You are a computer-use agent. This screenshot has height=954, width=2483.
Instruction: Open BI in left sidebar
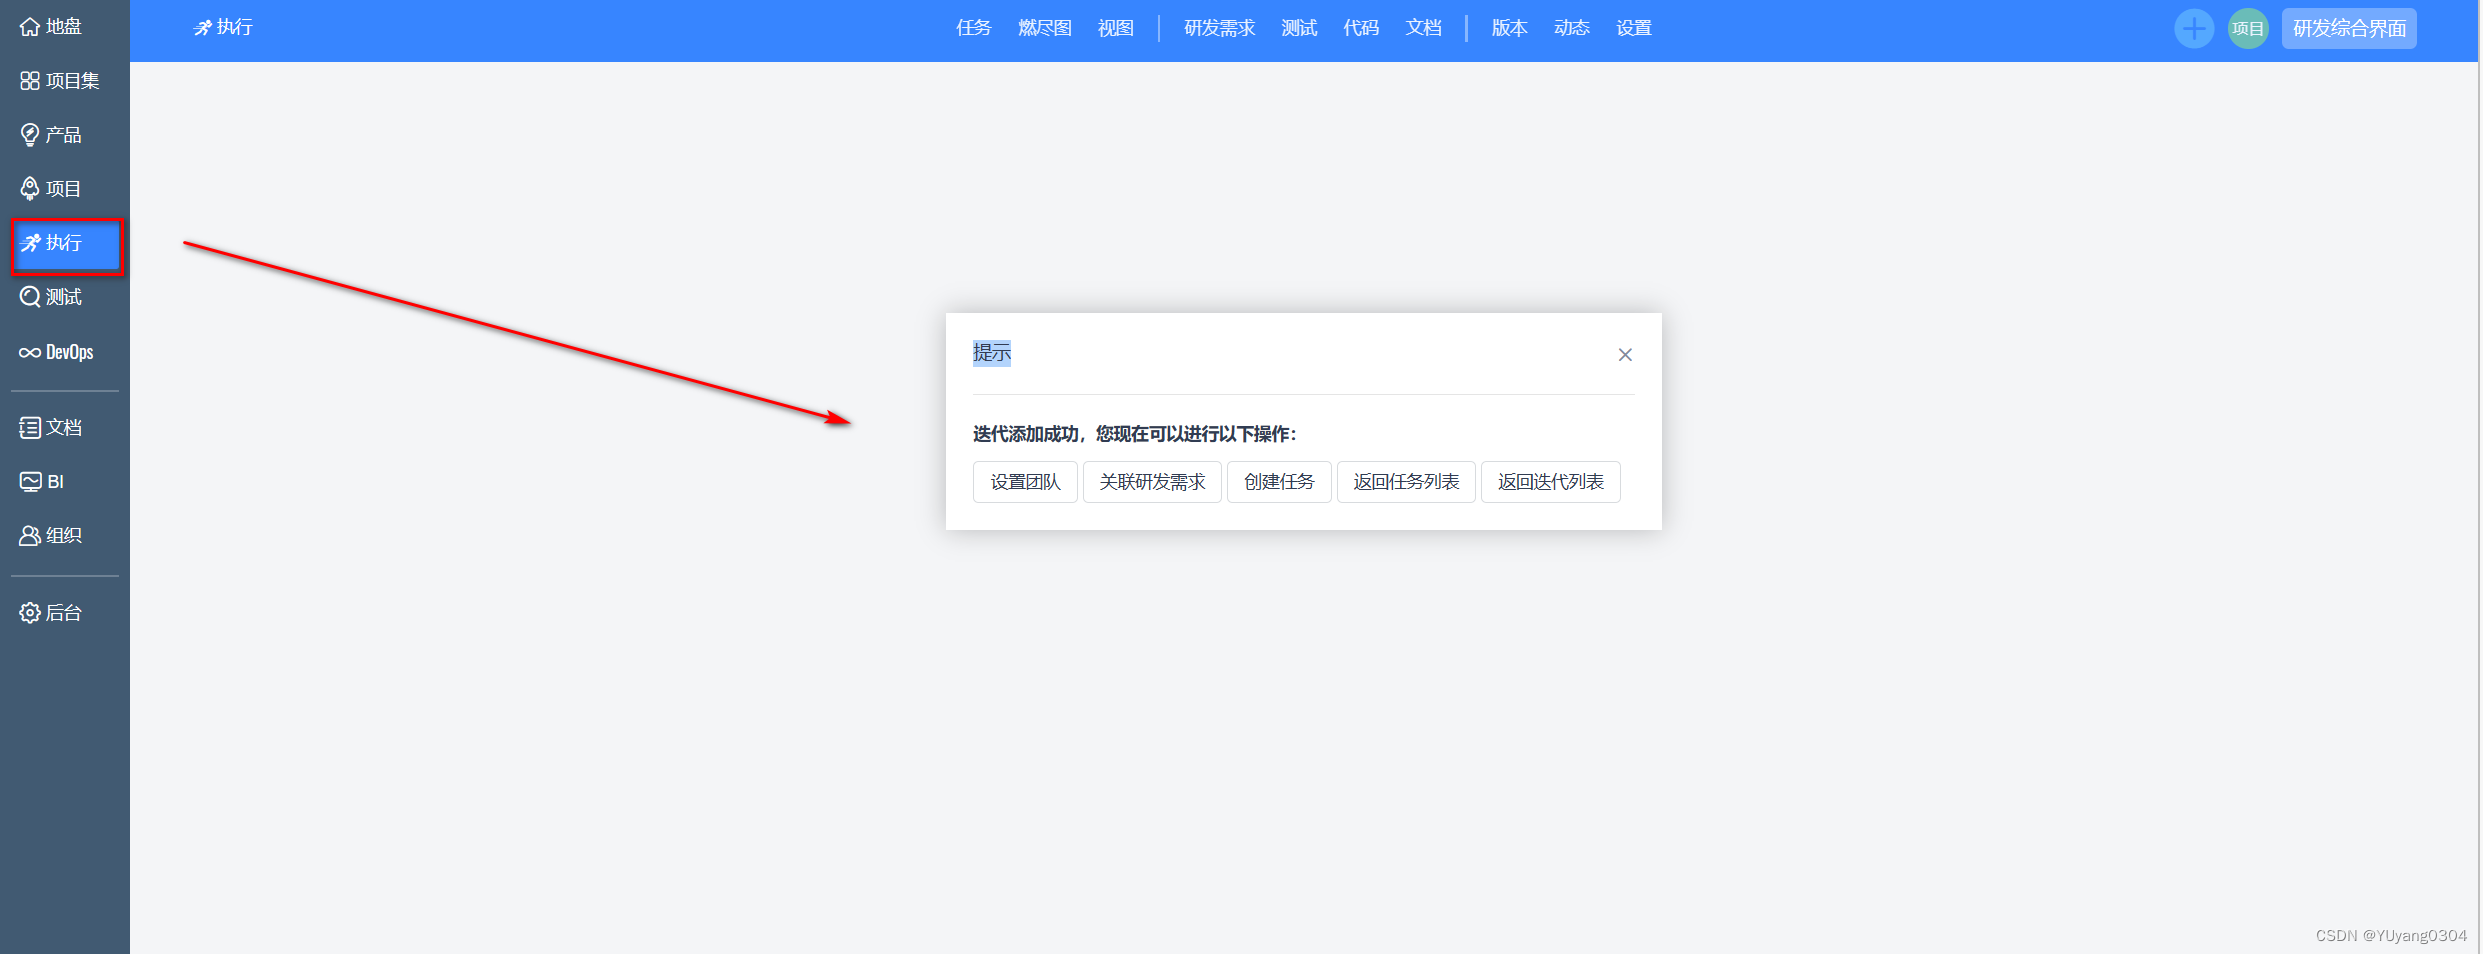pyautogui.click(x=42, y=482)
